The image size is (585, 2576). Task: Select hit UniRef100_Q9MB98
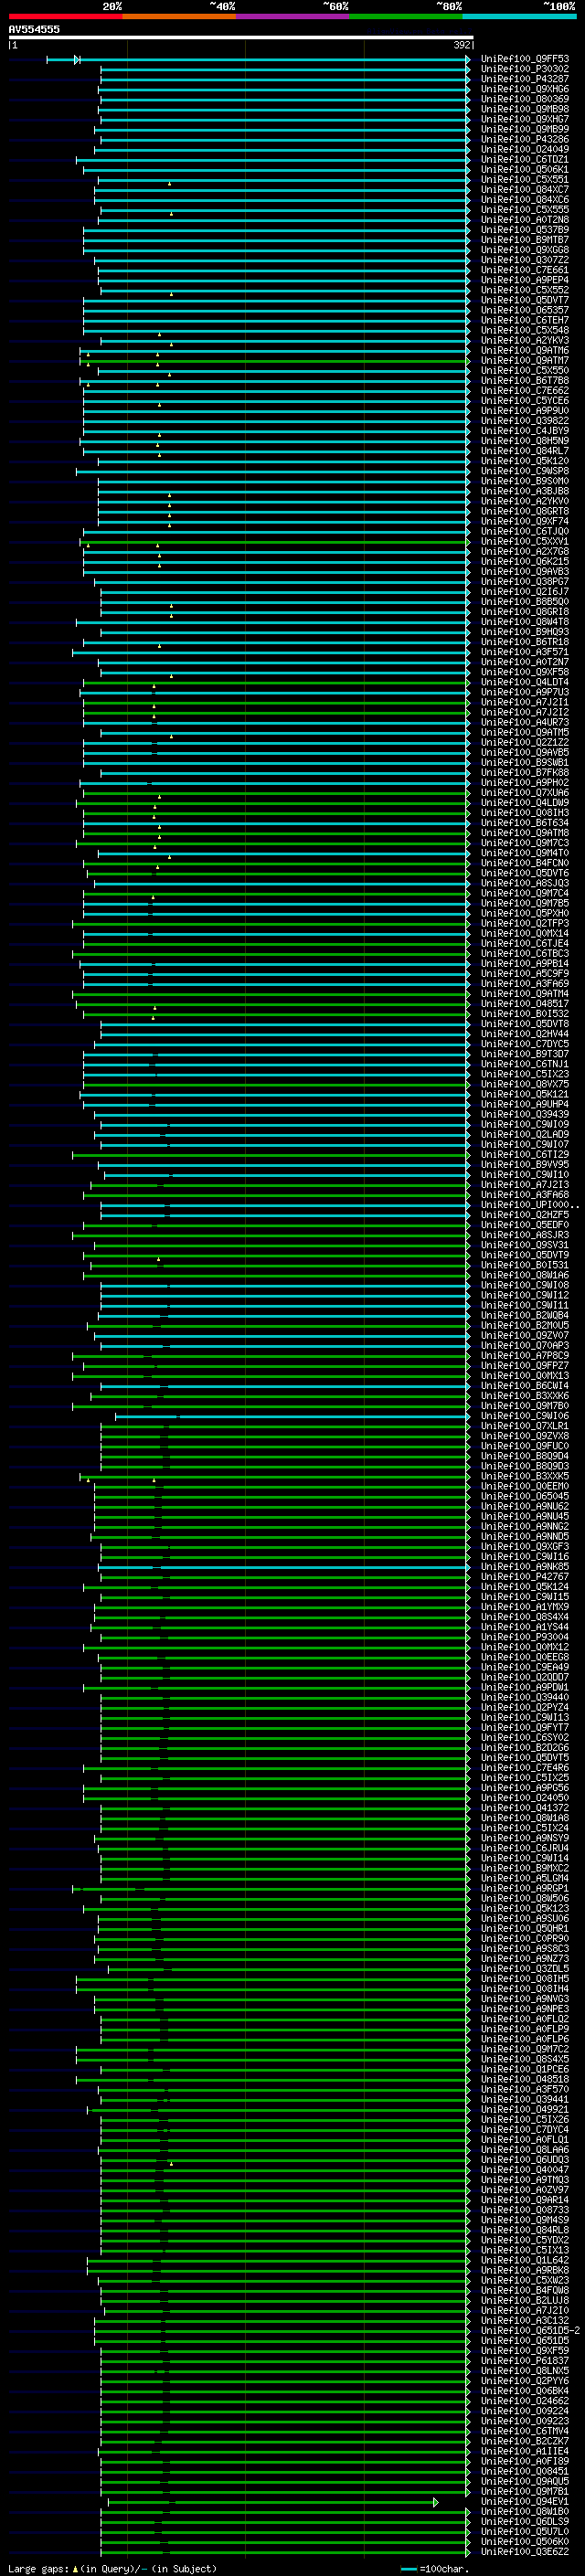coord(525,109)
